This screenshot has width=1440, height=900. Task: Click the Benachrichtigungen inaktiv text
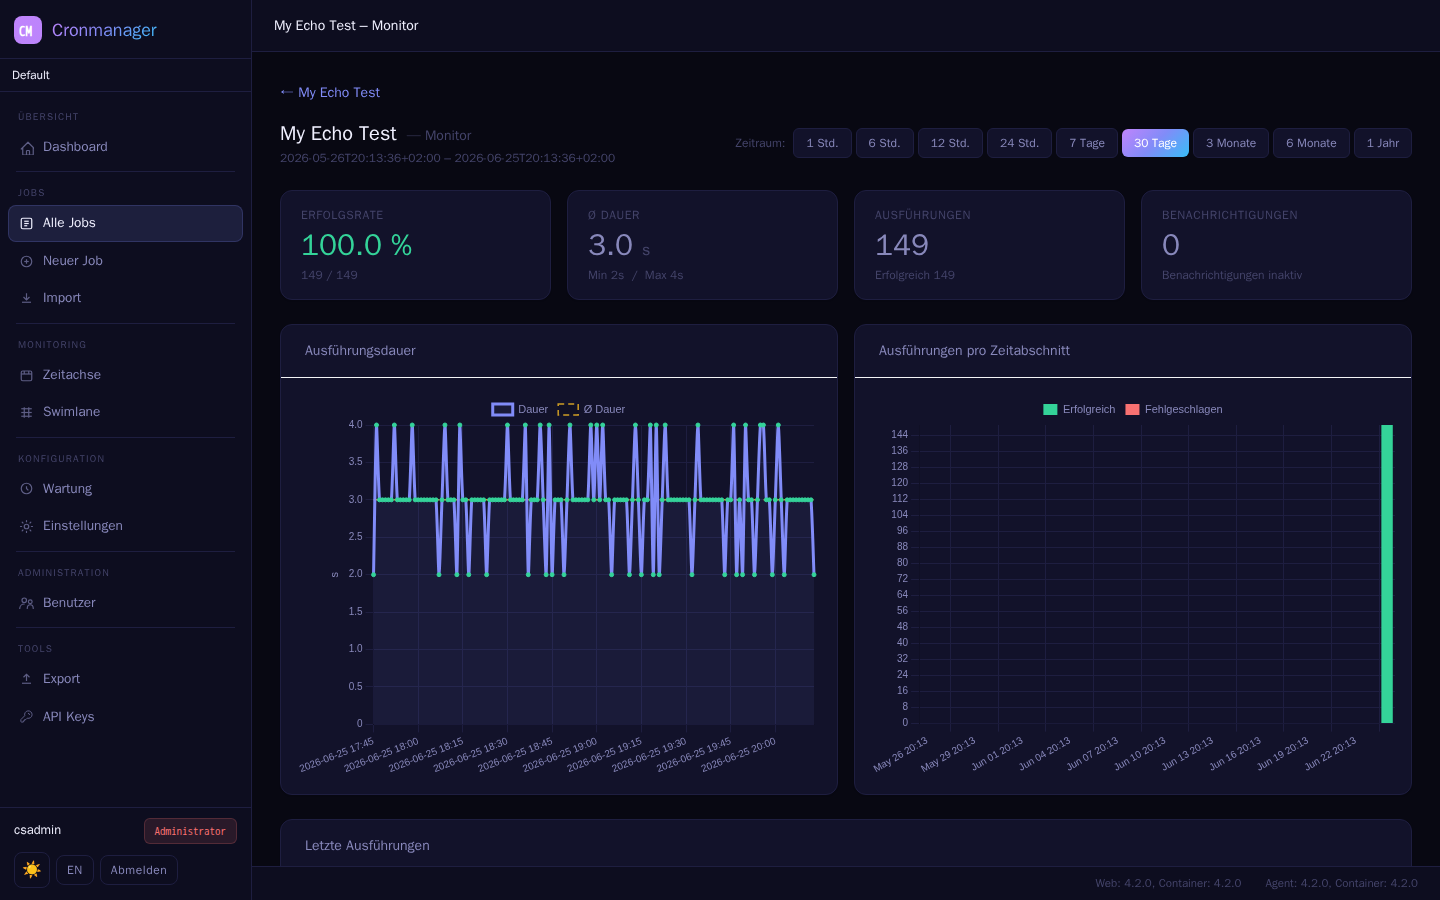pos(1232,275)
